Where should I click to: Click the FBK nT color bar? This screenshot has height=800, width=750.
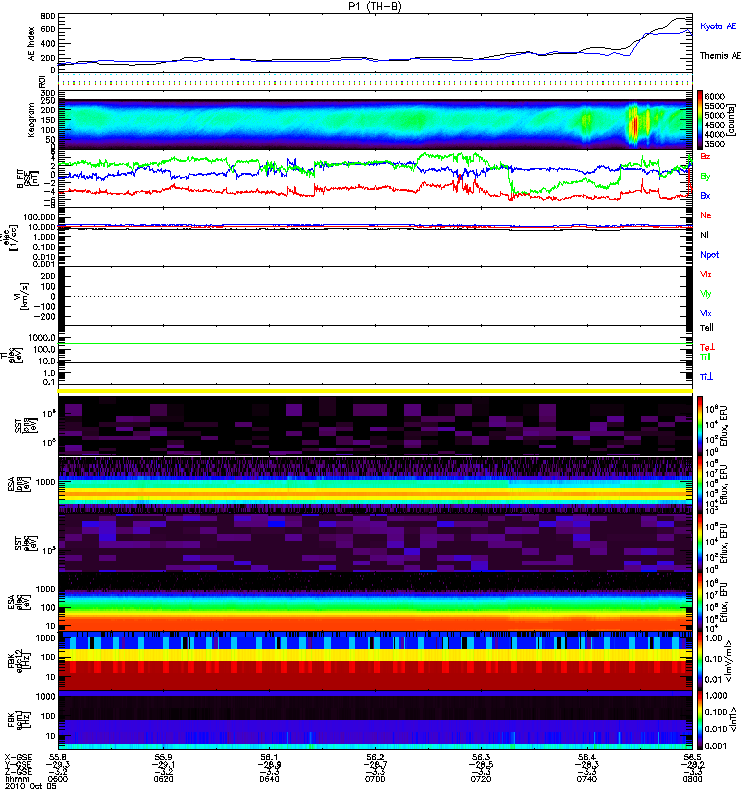click(700, 720)
